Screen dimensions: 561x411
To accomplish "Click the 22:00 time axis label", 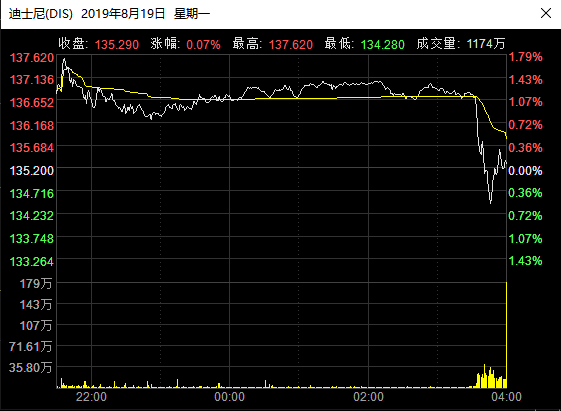I will pyautogui.click(x=91, y=397).
